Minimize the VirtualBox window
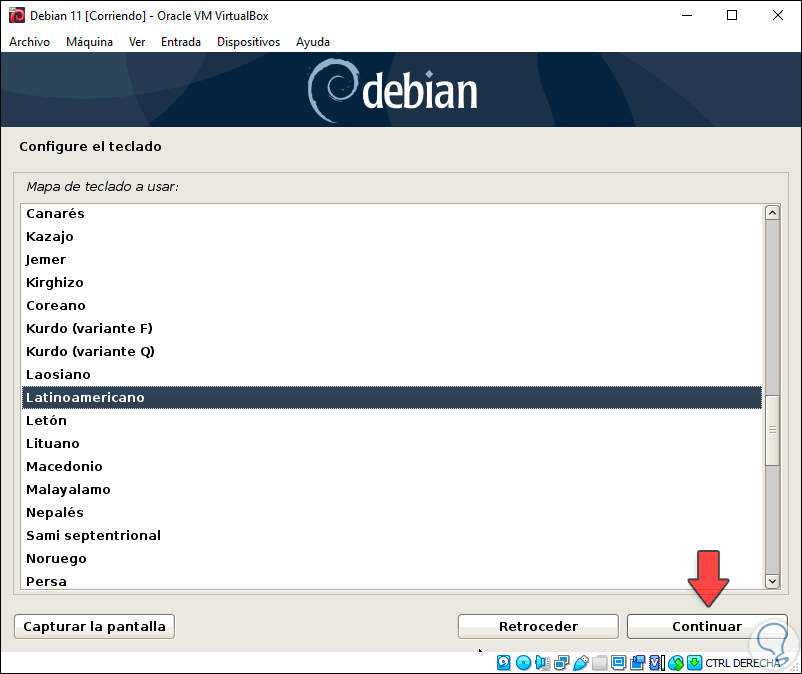 pos(687,15)
